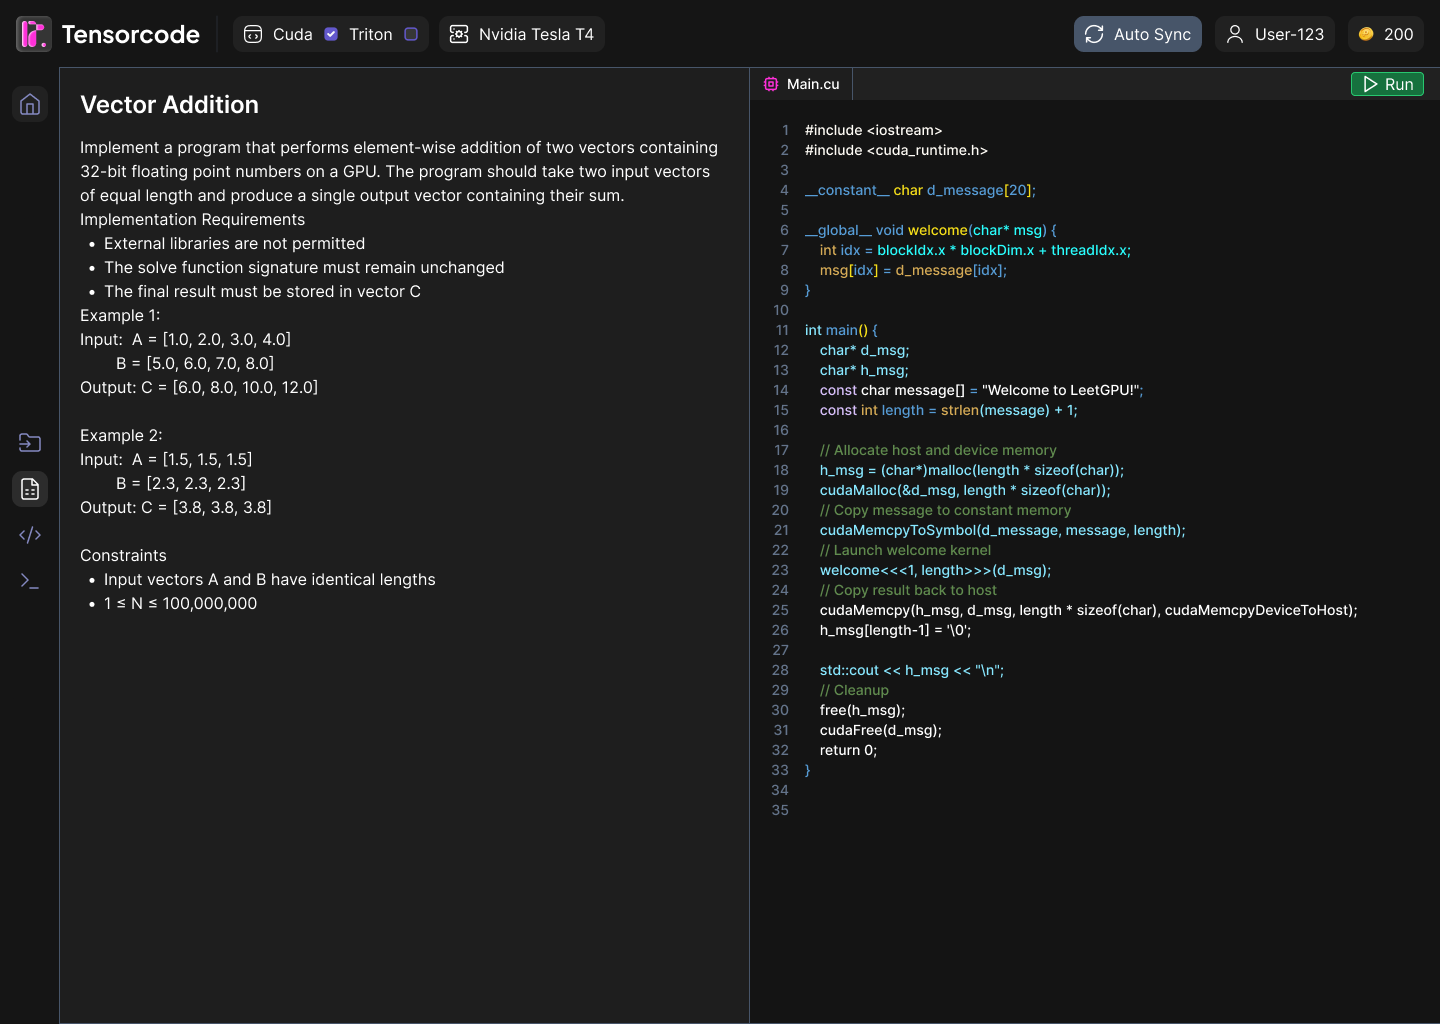Viewport: 1440px width, 1024px height.
Task: Select the submit/input icon in the sidebar
Action: [x=29, y=442]
